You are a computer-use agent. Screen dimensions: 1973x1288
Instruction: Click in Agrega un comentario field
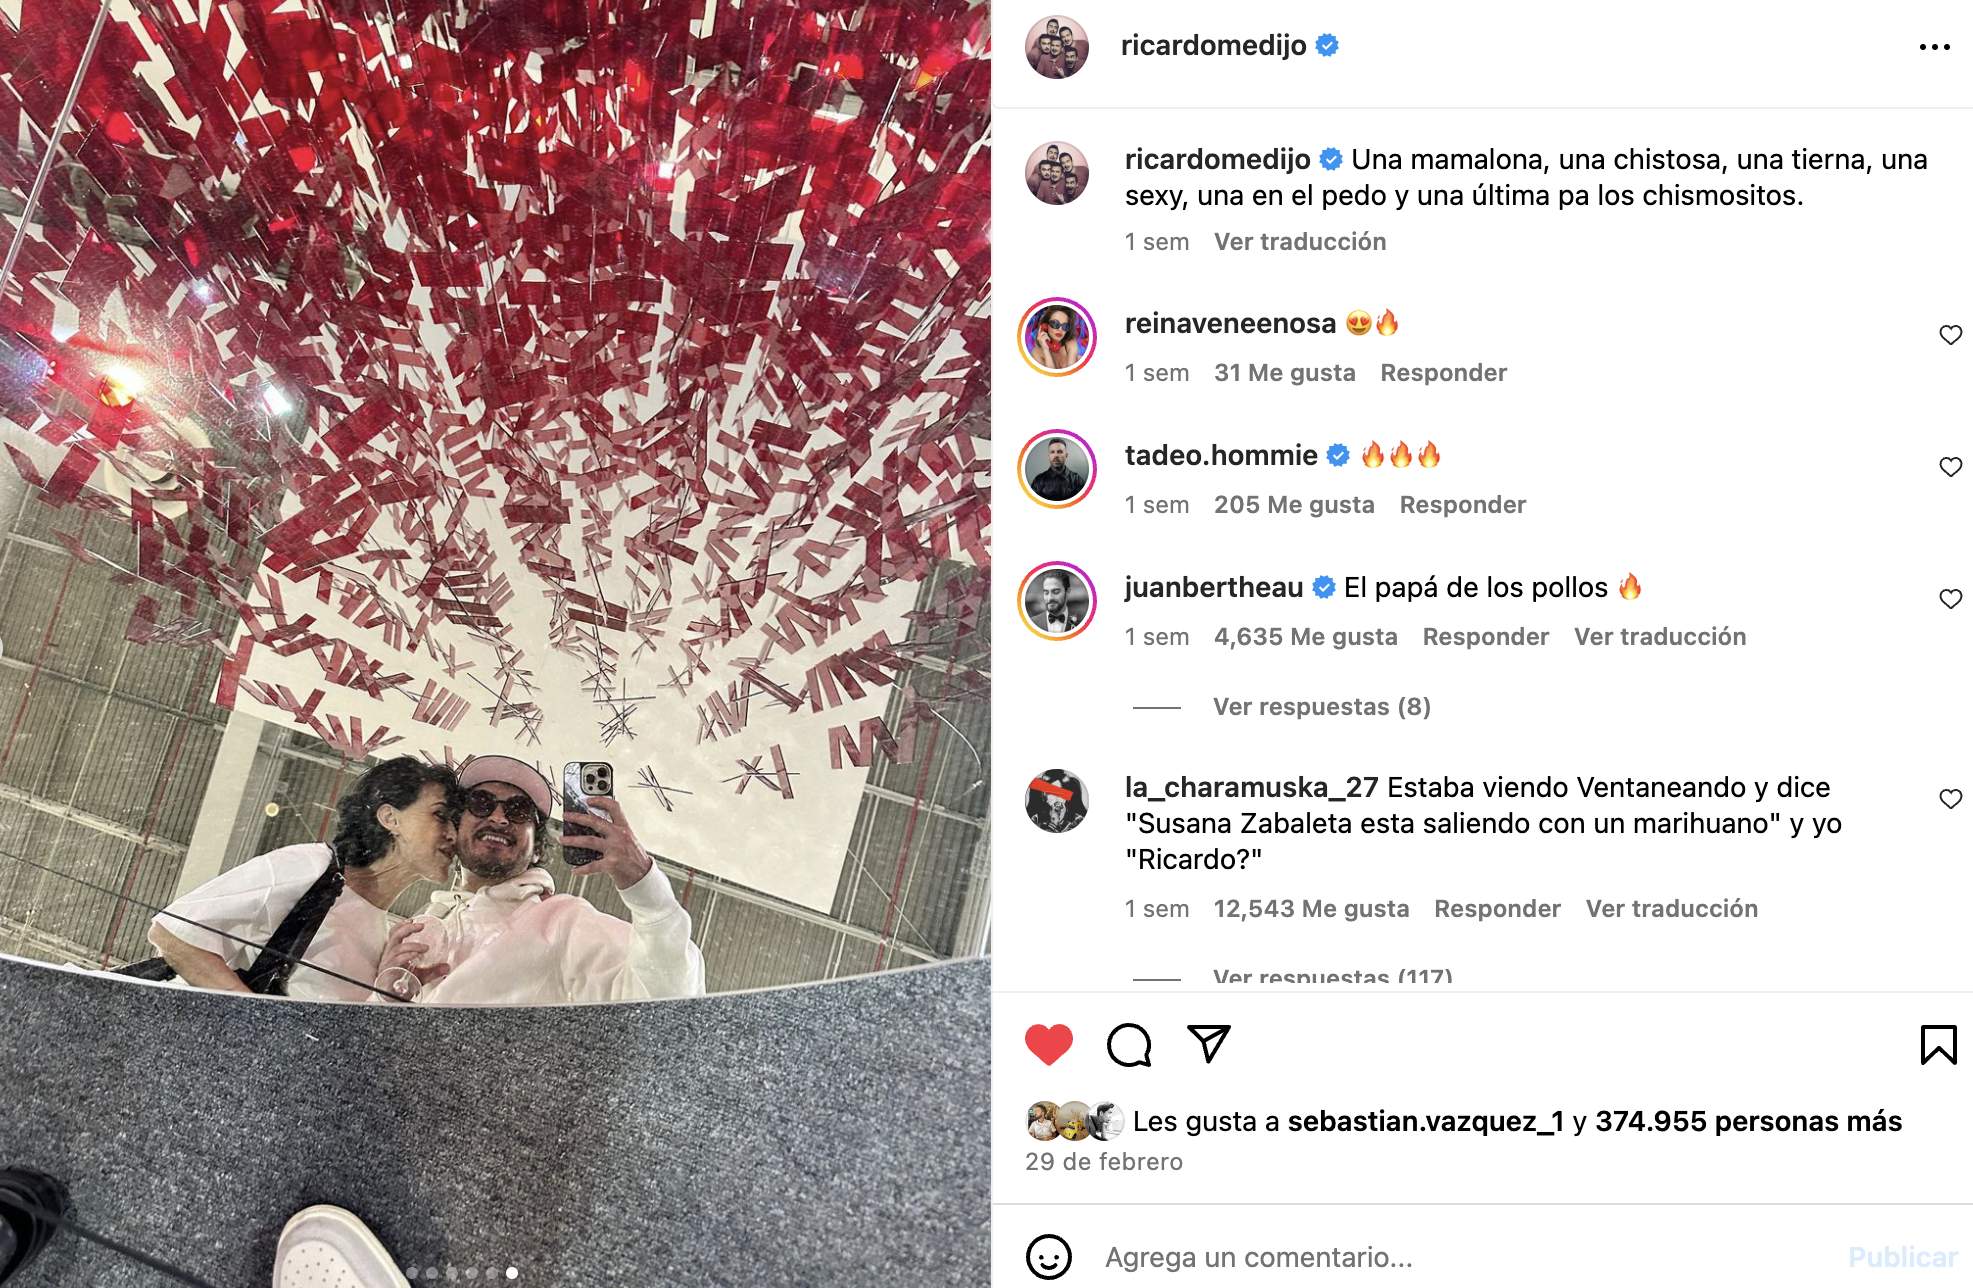[x=1460, y=1257]
